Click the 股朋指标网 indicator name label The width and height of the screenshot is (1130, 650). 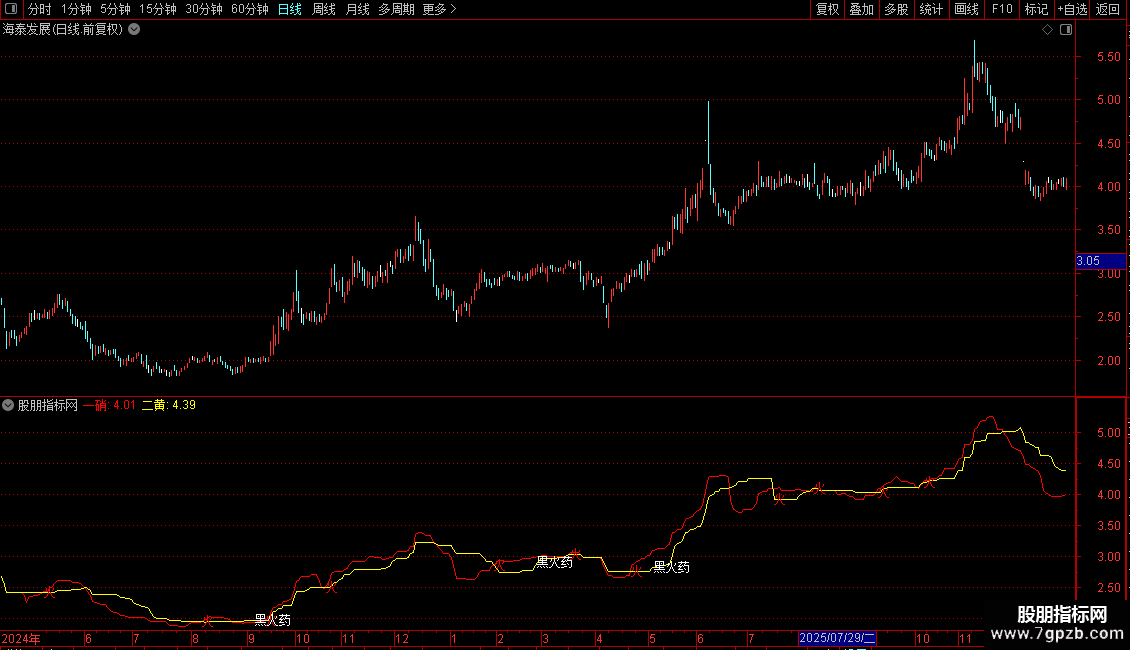pyautogui.click(x=48, y=405)
